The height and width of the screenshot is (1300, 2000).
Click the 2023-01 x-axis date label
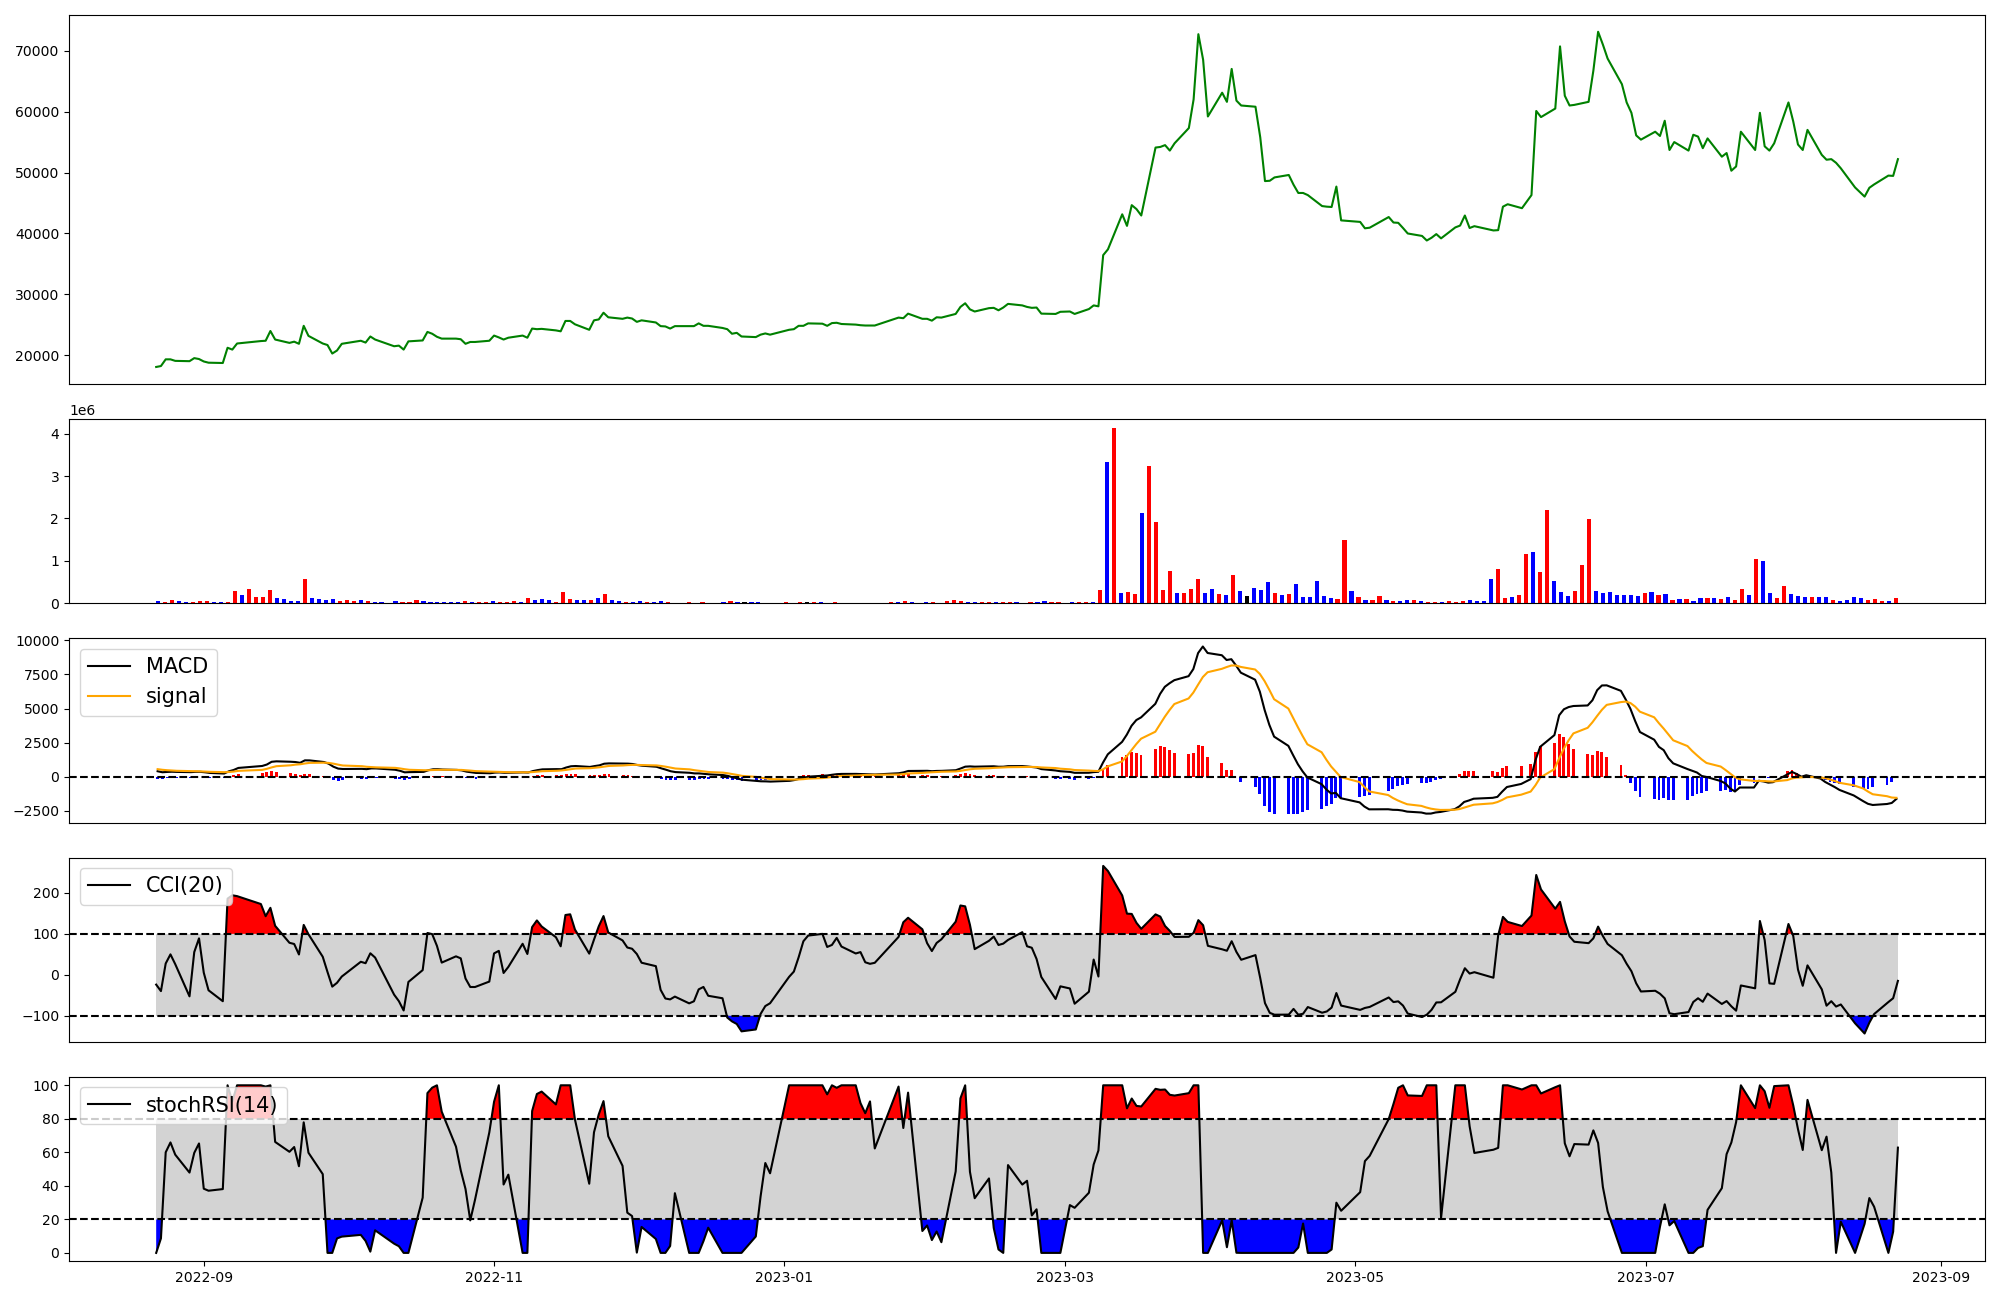(x=784, y=1277)
